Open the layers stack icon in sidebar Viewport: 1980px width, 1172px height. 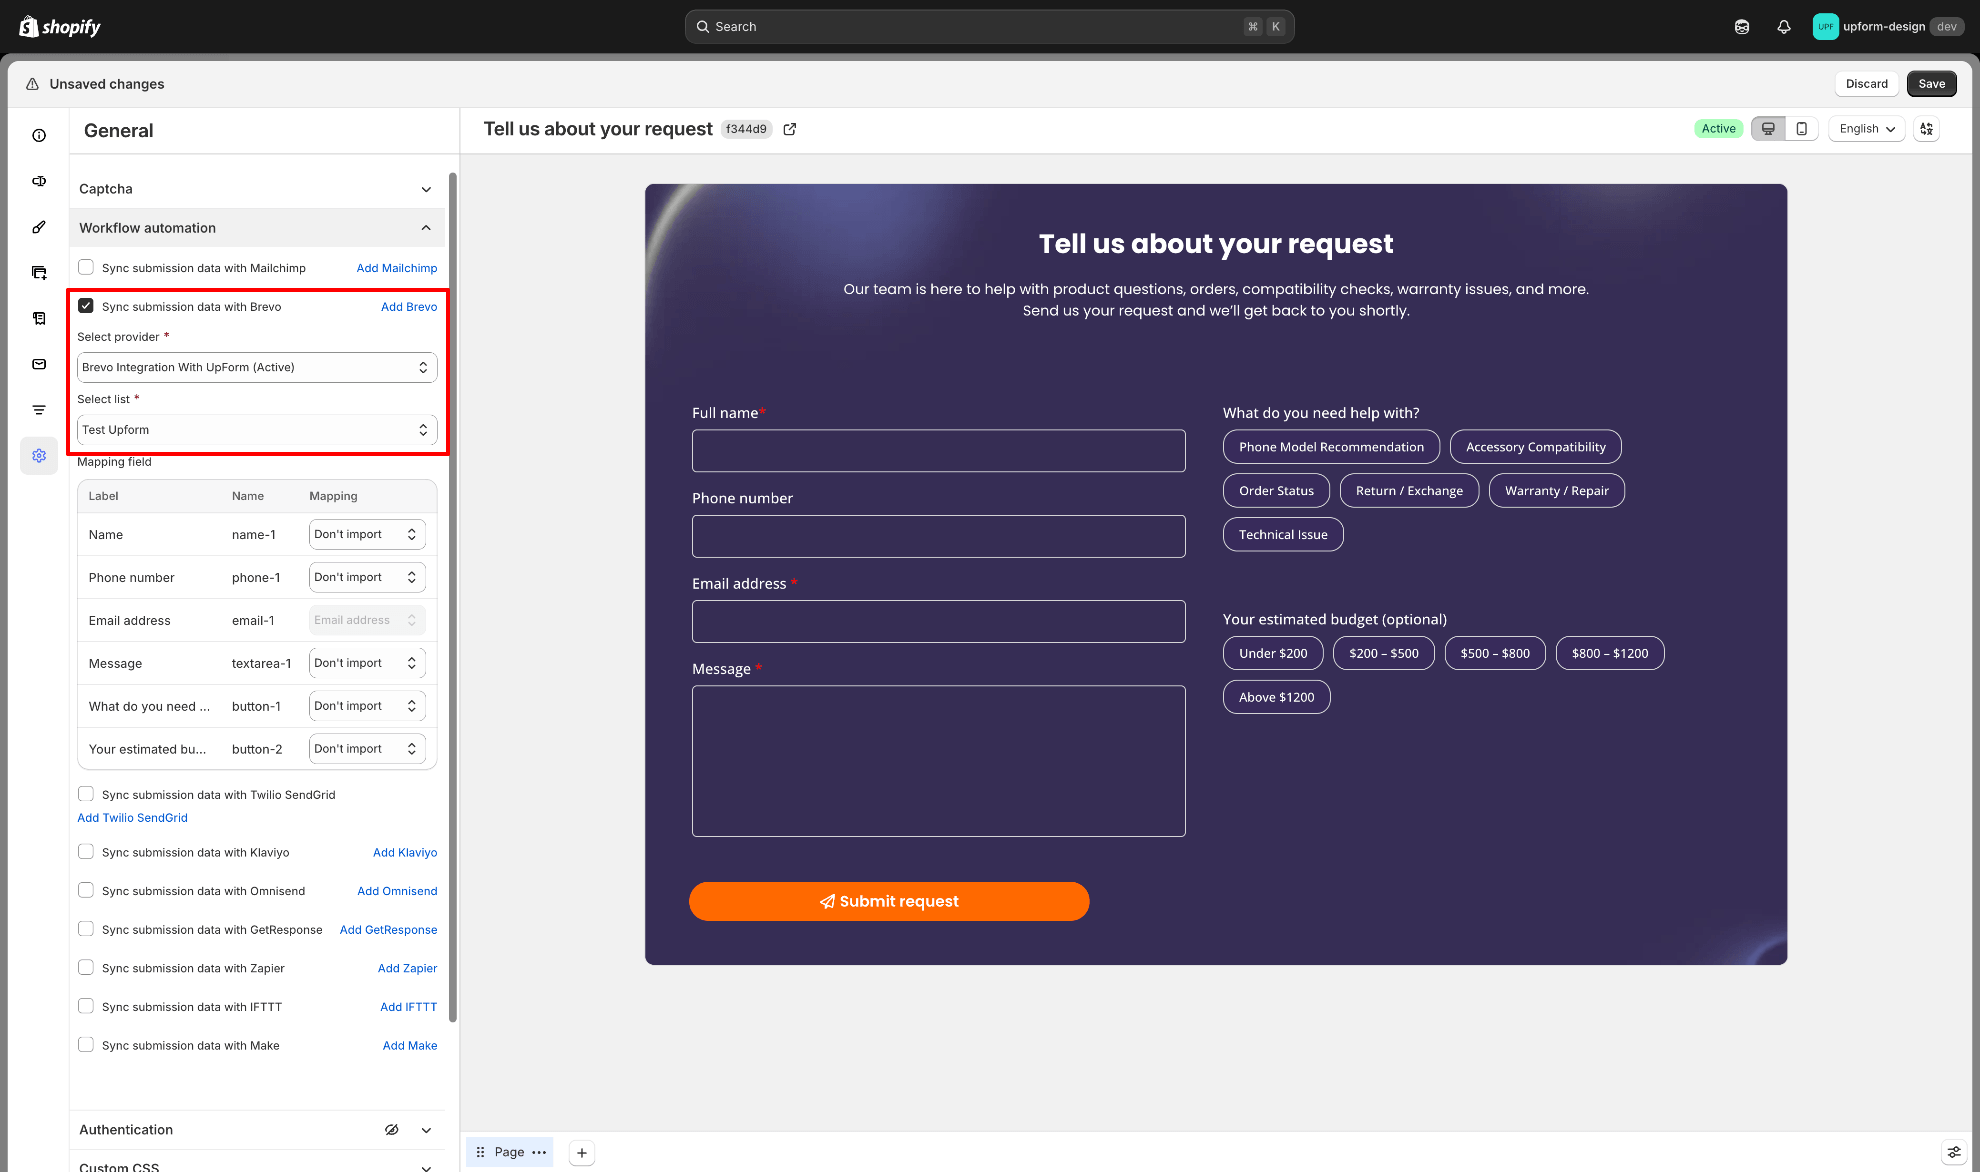(39, 272)
